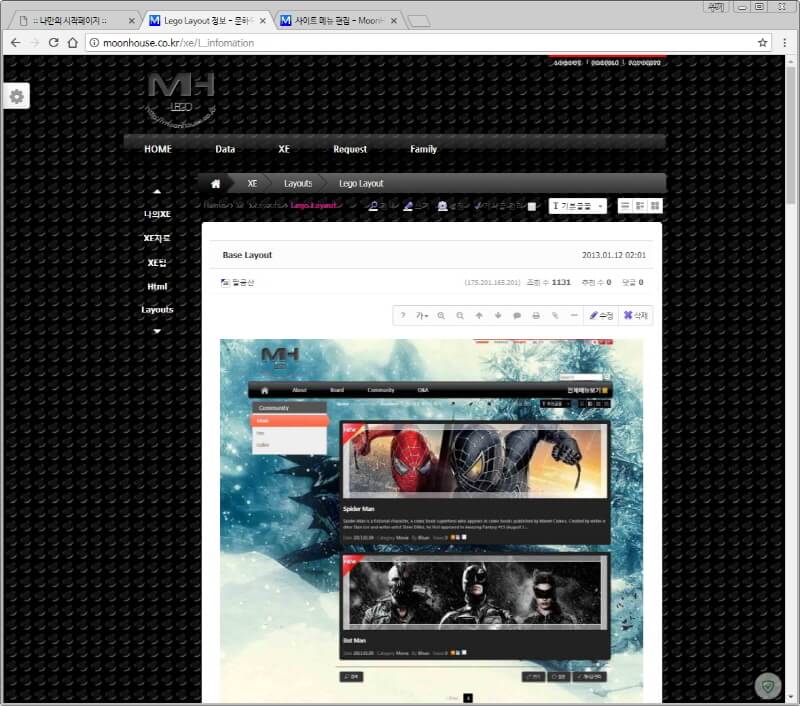
Task: Click the 수정 edit button
Action: tap(602, 316)
